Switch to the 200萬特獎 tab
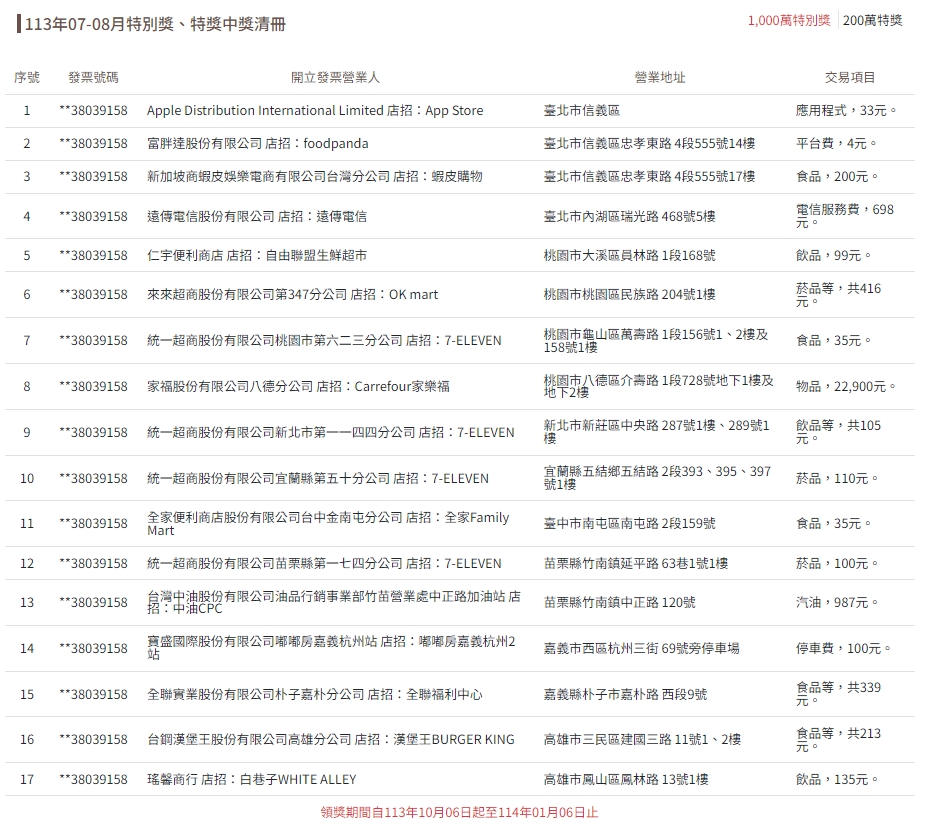Viewport: 928px width, 826px height. [872, 21]
